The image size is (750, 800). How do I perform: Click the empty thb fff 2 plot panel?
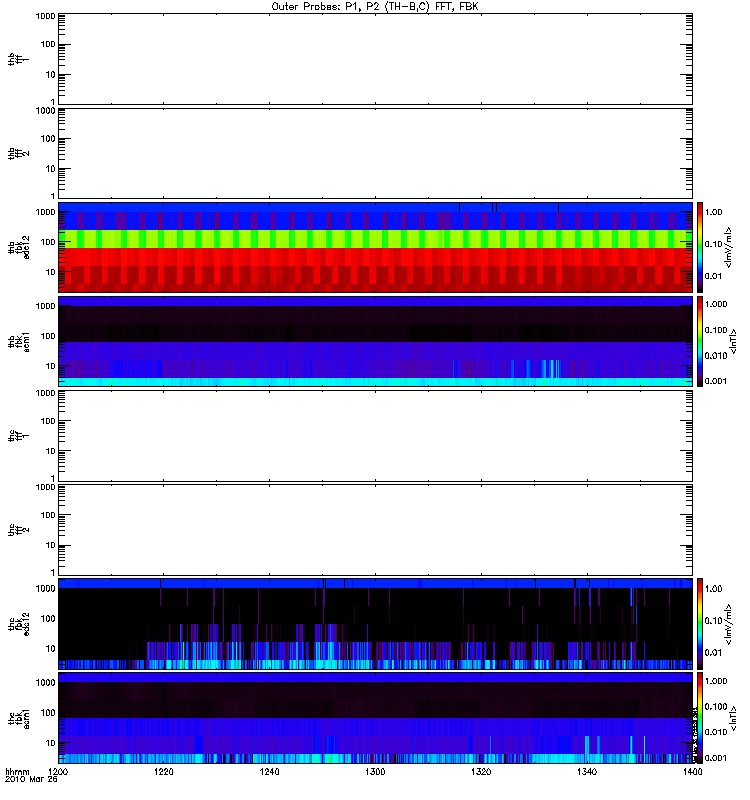(376, 153)
